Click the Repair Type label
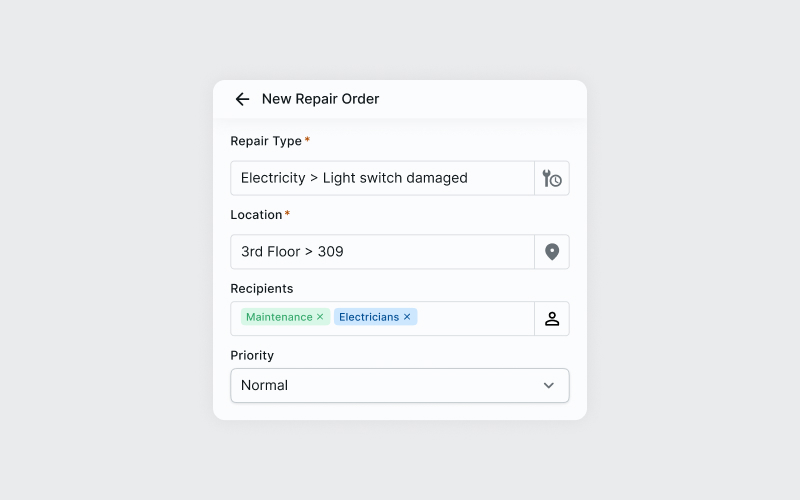The height and width of the screenshot is (500, 800). coord(266,141)
